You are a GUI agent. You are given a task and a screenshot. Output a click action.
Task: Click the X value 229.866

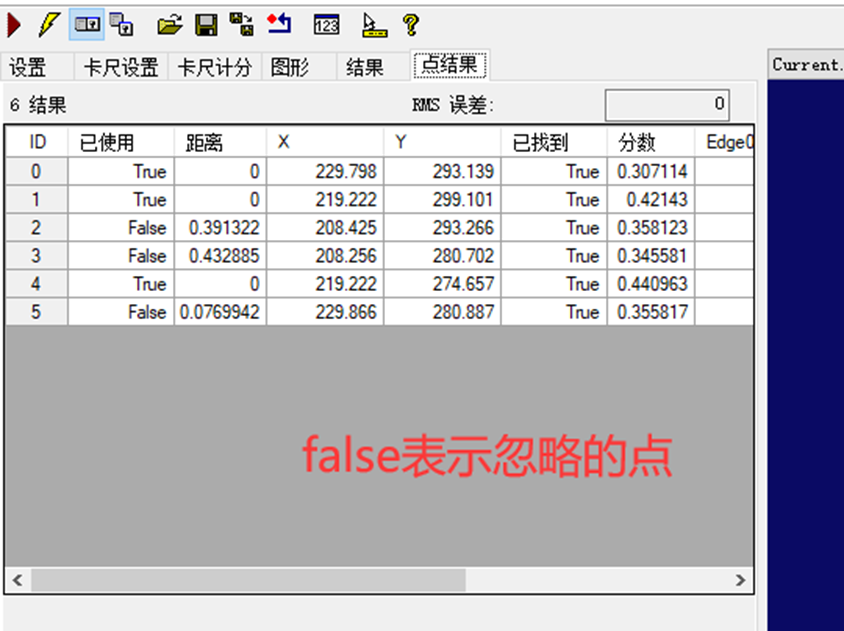coord(325,312)
